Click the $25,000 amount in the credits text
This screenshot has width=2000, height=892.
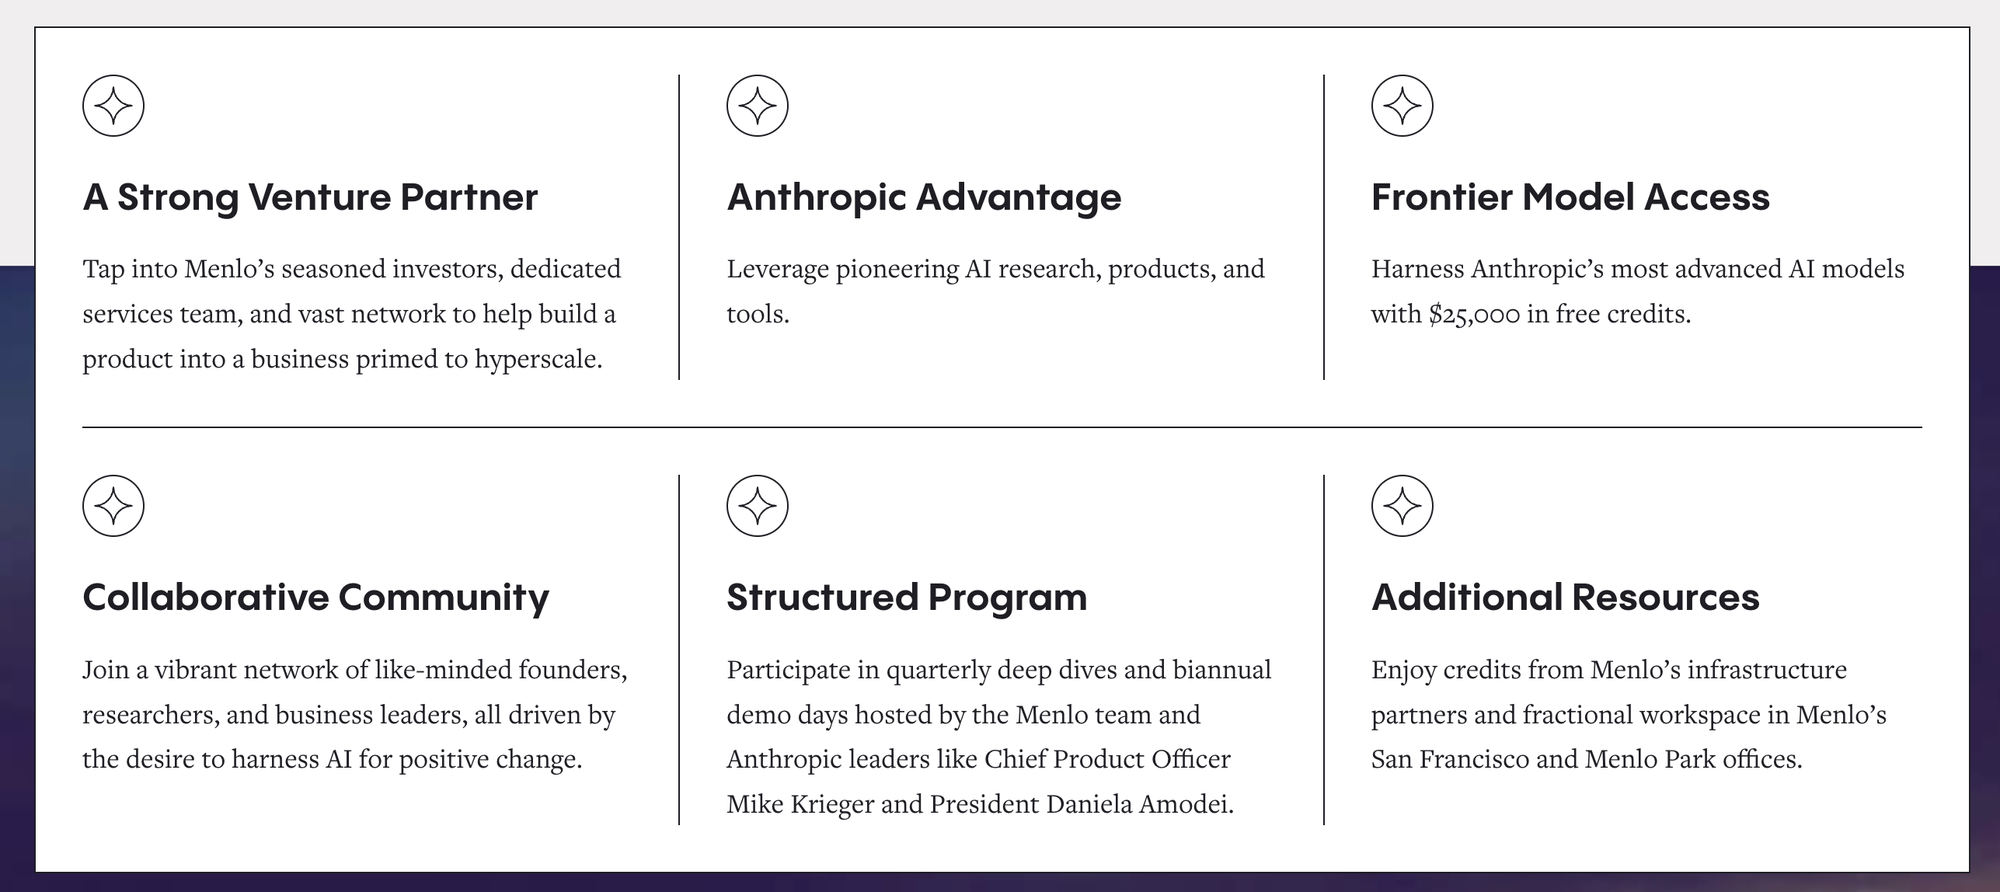click(1474, 315)
